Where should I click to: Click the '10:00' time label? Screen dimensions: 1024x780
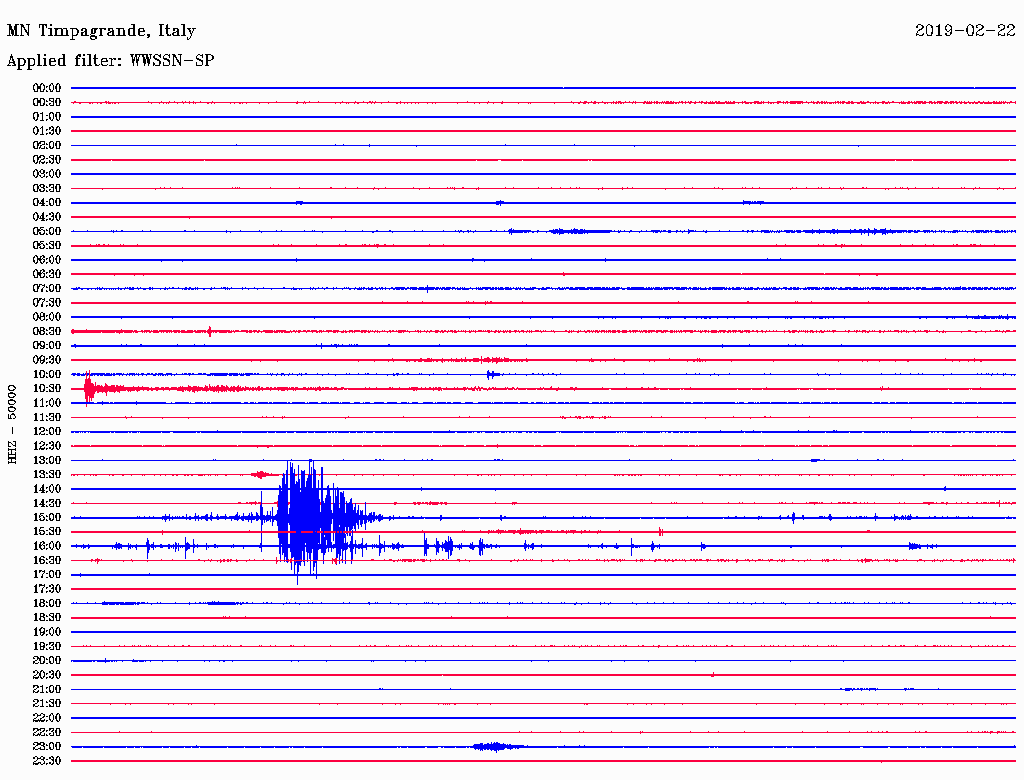click(46, 374)
